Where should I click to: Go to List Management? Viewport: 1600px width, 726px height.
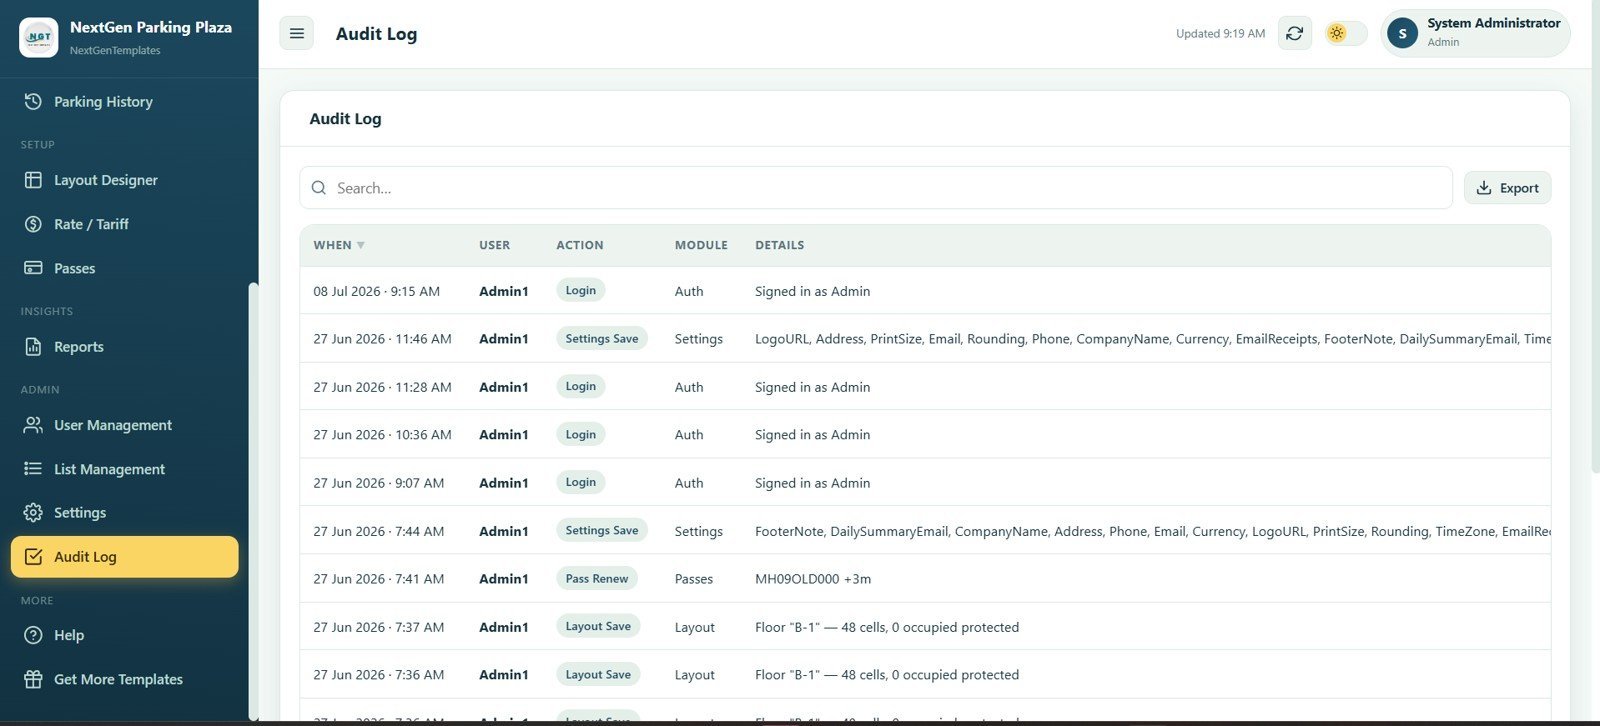(125, 469)
